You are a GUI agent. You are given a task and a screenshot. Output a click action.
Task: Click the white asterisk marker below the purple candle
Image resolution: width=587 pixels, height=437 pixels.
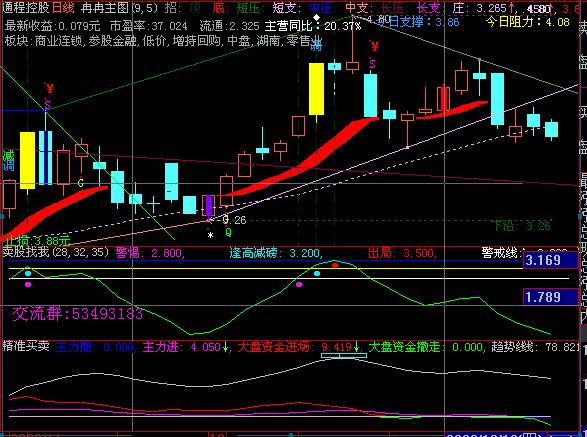(210, 235)
